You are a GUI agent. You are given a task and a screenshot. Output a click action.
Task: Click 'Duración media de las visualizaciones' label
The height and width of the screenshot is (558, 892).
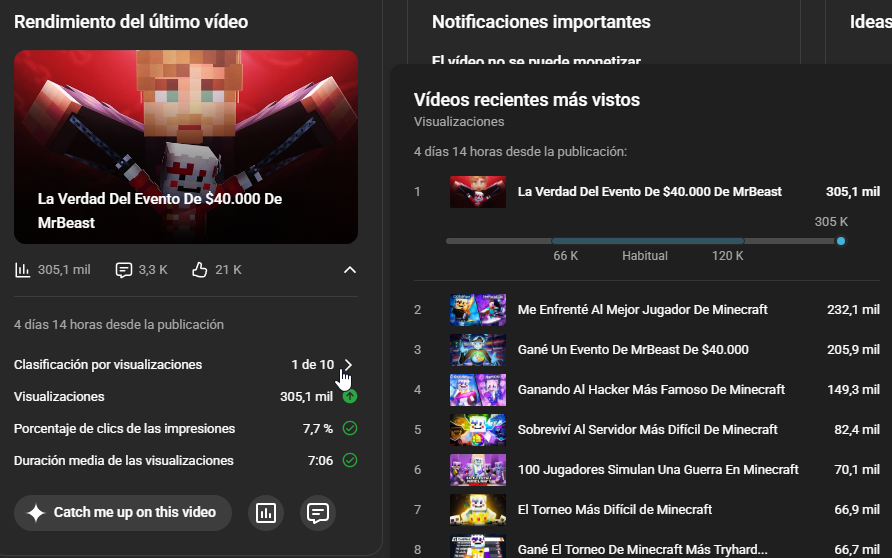pos(124,460)
